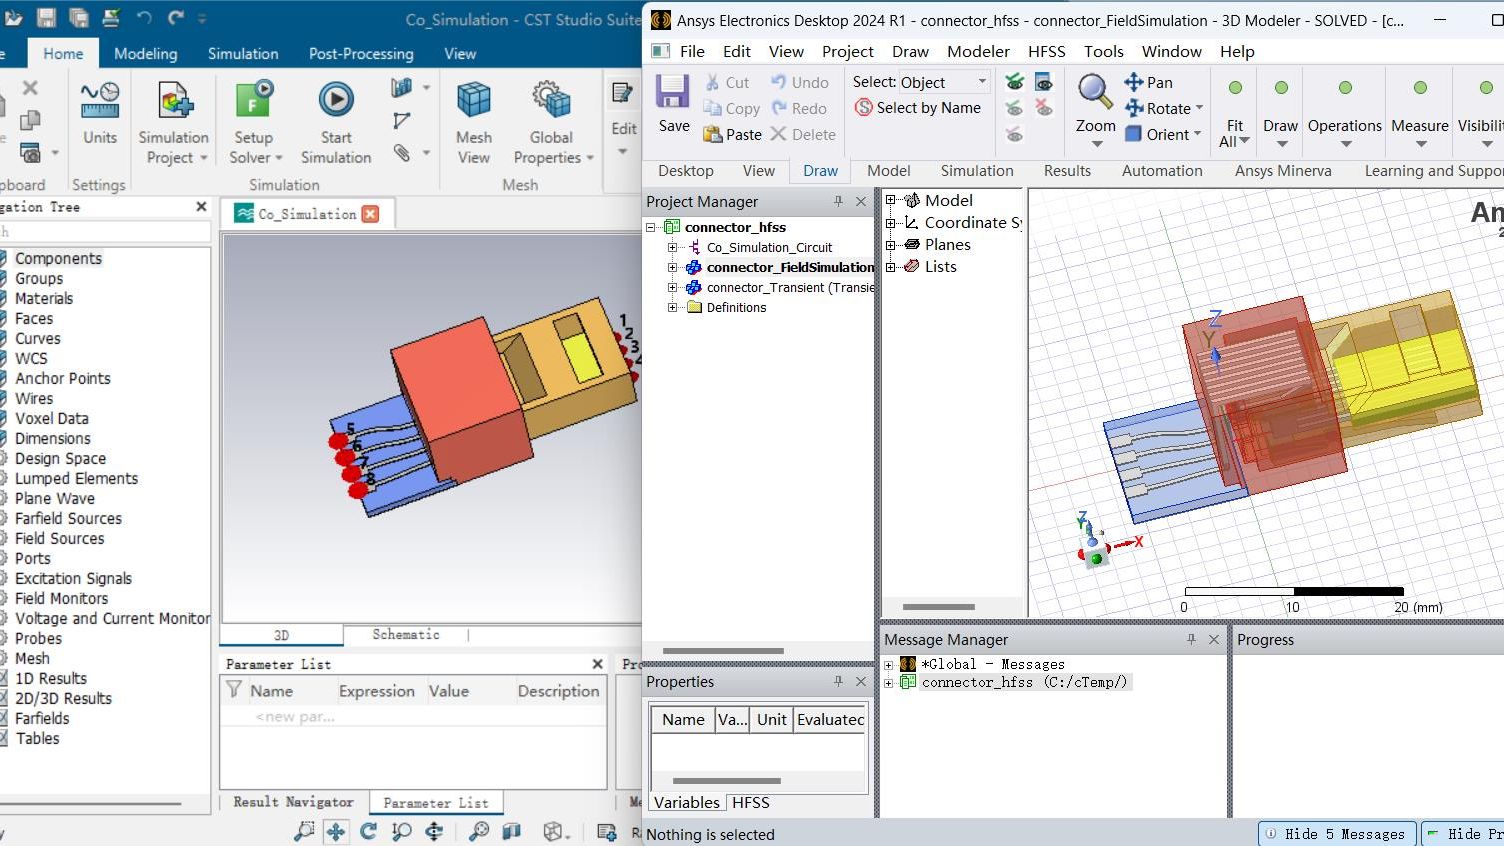Click Undo in Ansys toolbar
Screen dimensions: 1504x846
[799, 82]
